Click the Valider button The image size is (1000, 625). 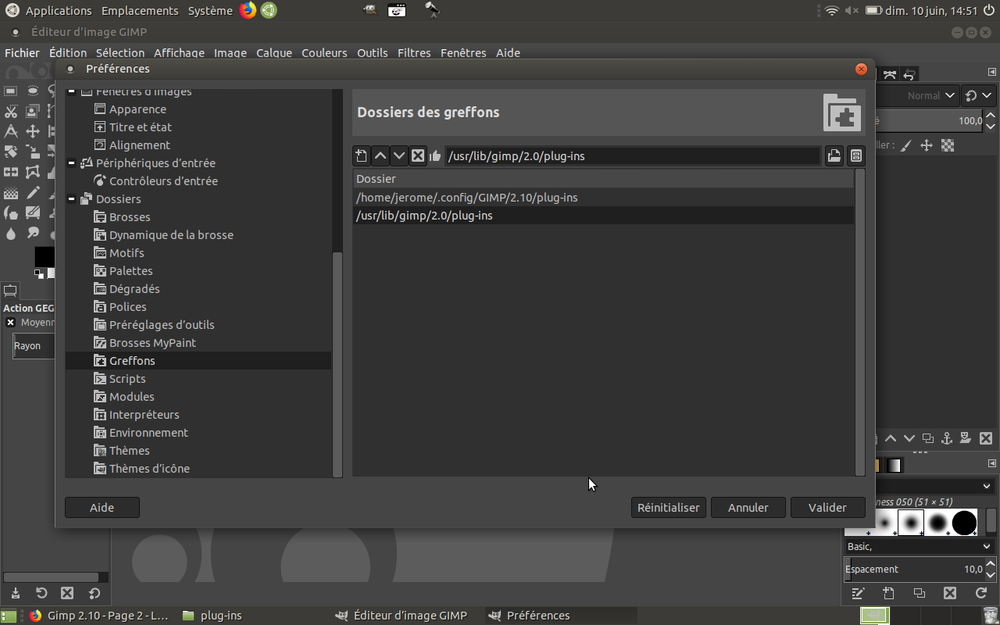[x=827, y=508]
